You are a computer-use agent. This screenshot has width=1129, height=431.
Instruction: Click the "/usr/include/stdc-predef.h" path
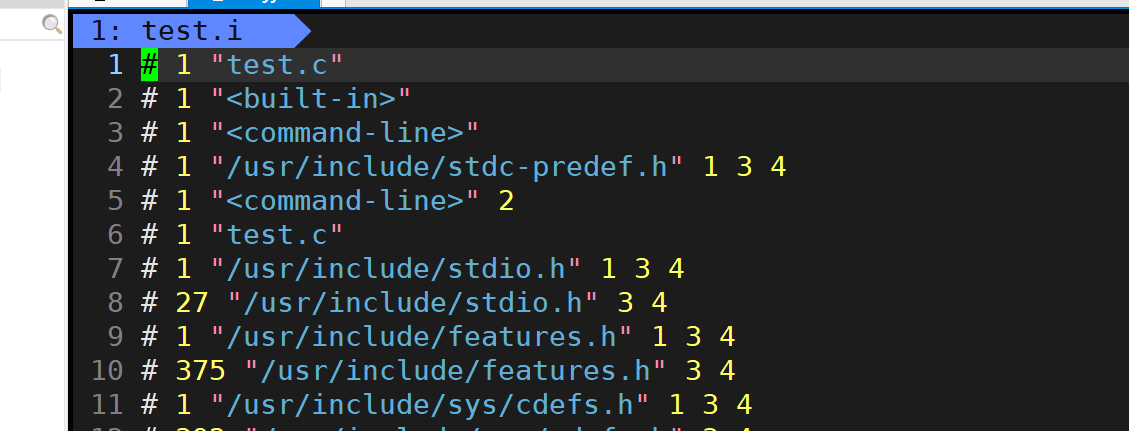447,167
